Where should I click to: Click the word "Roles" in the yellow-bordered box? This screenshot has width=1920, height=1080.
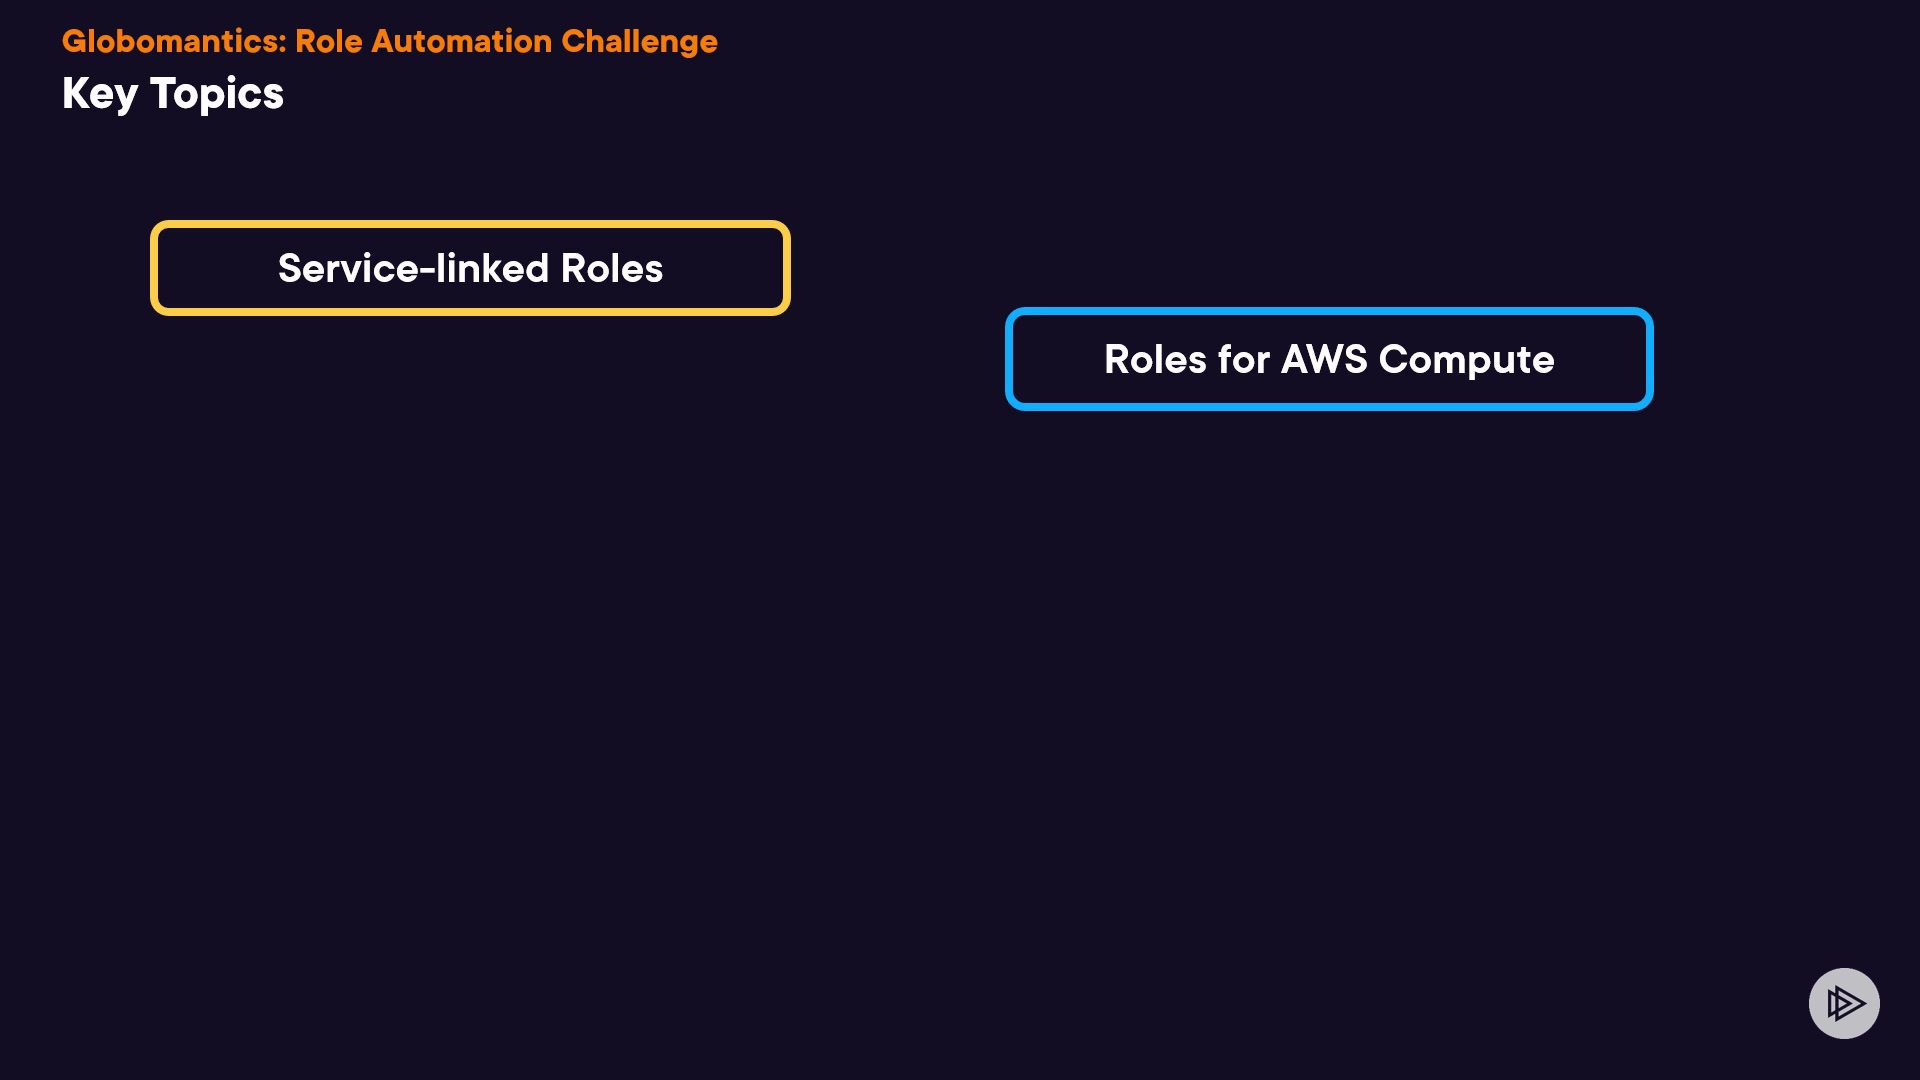611,268
